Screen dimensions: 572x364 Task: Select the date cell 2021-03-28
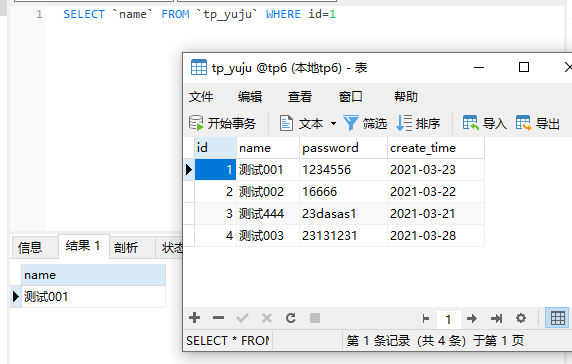coord(436,235)
